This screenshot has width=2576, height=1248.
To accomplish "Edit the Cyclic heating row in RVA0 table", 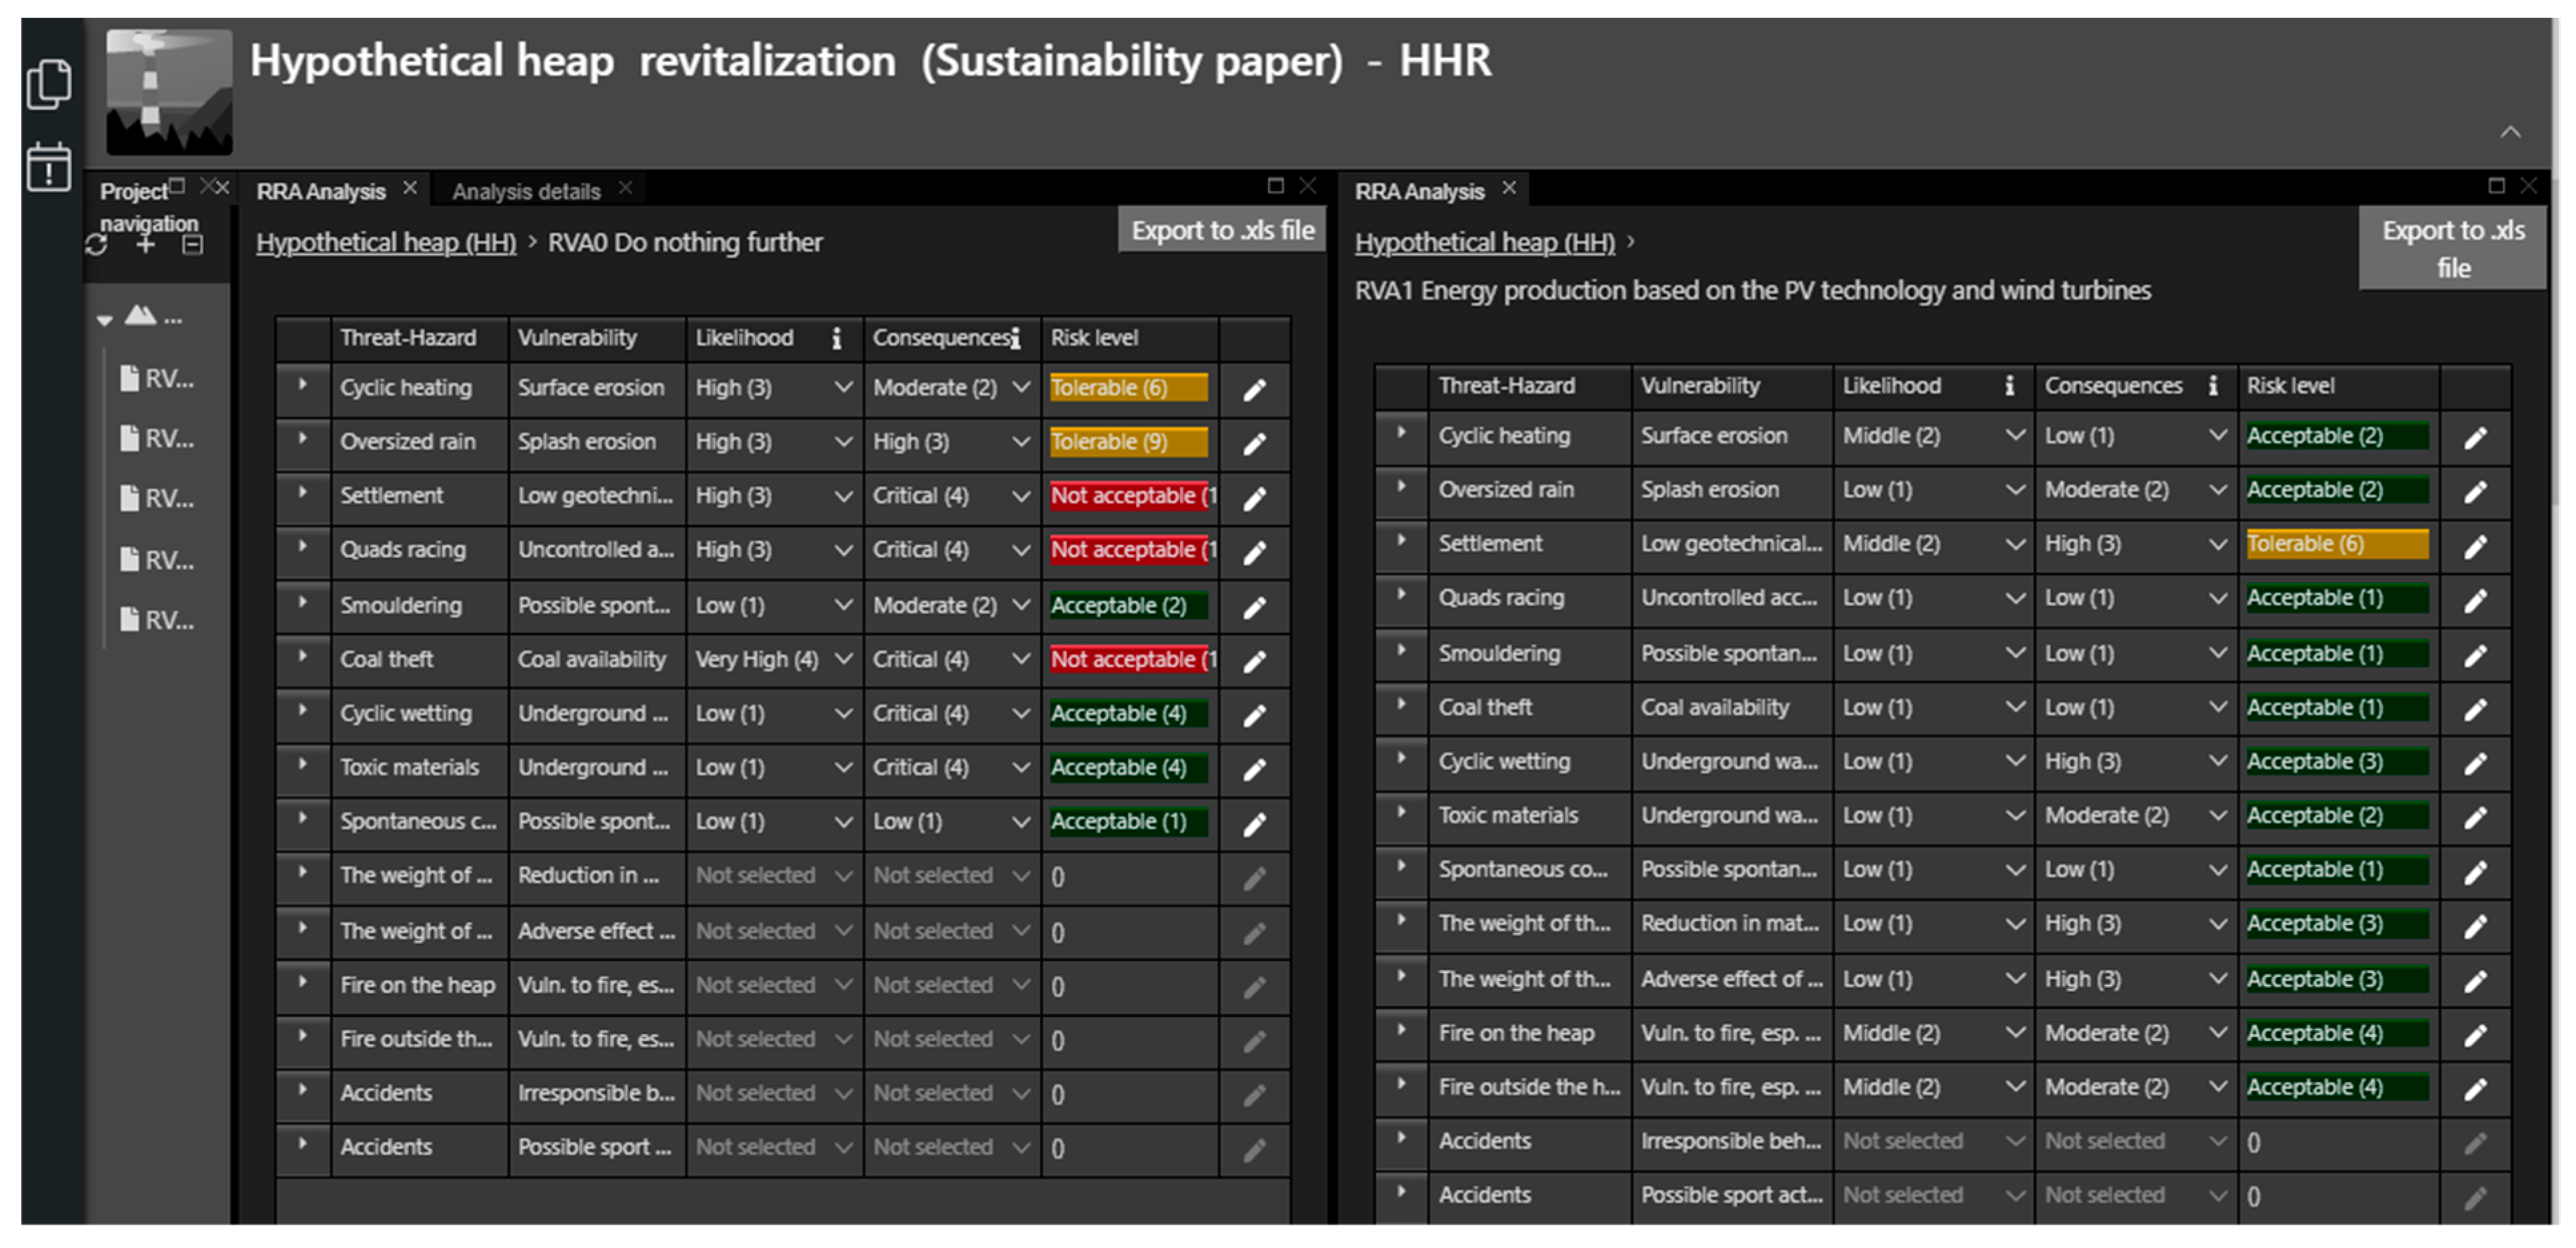I will [x=1254, y=389].
